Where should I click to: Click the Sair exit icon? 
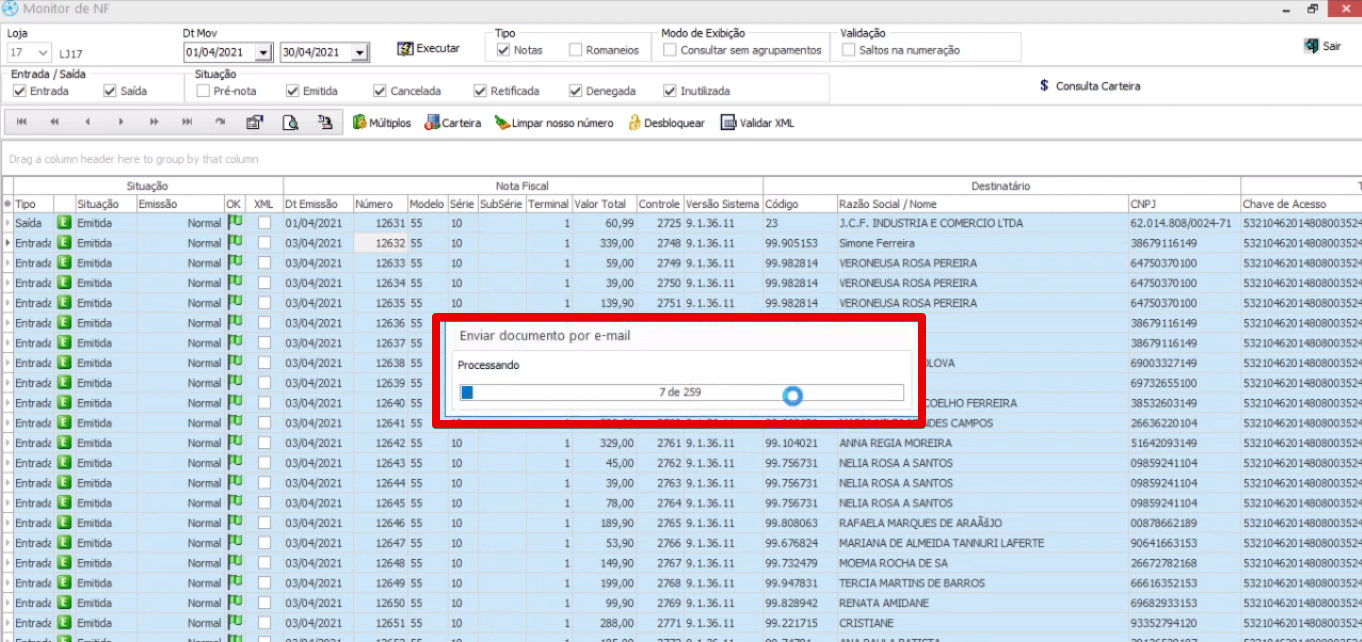coord(1311,46)
